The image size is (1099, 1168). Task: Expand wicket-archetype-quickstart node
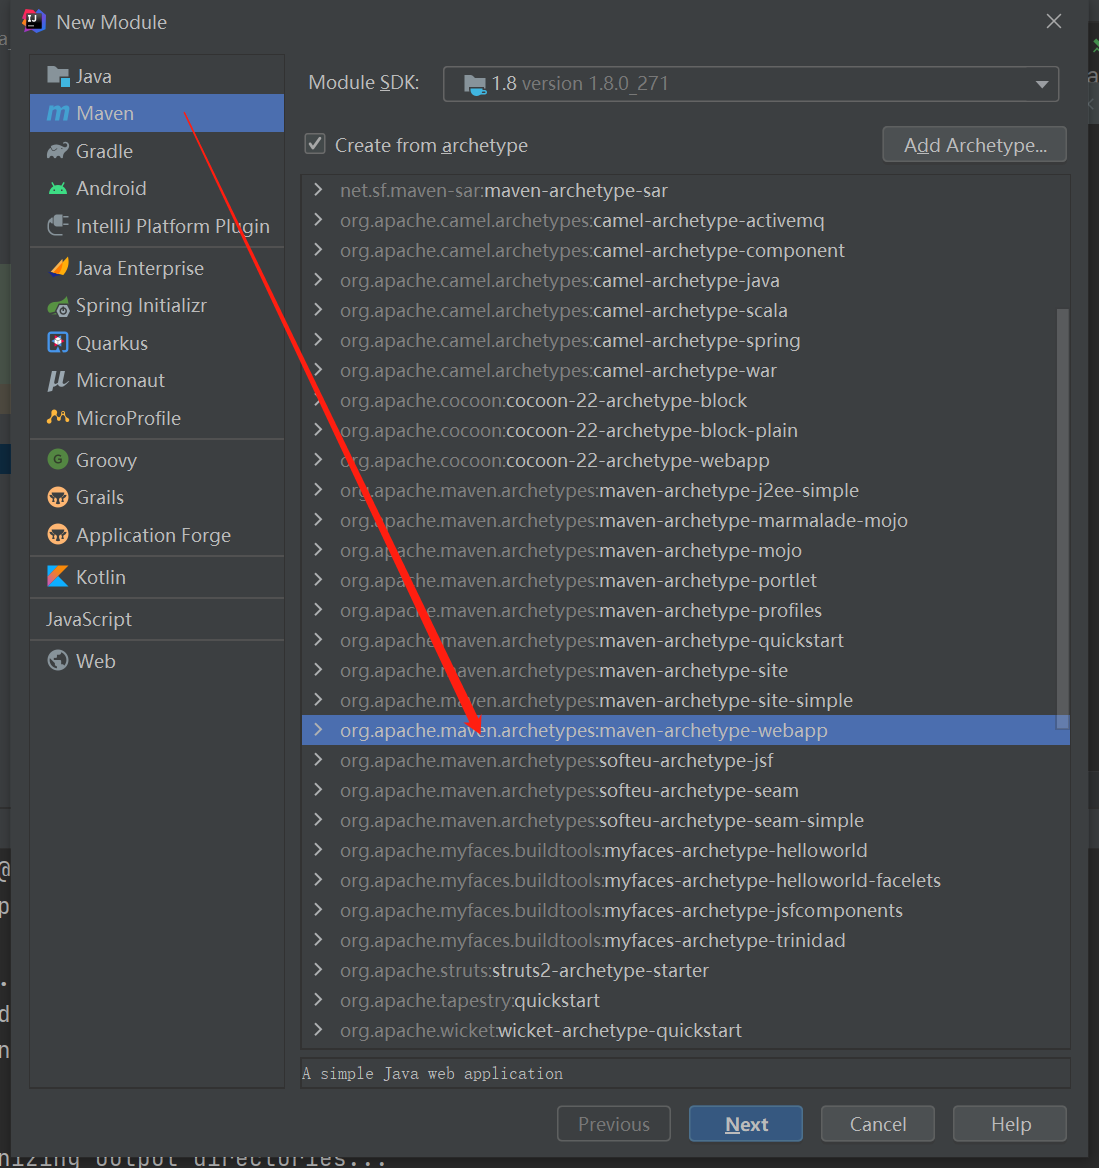click(x=318, y=1030)
